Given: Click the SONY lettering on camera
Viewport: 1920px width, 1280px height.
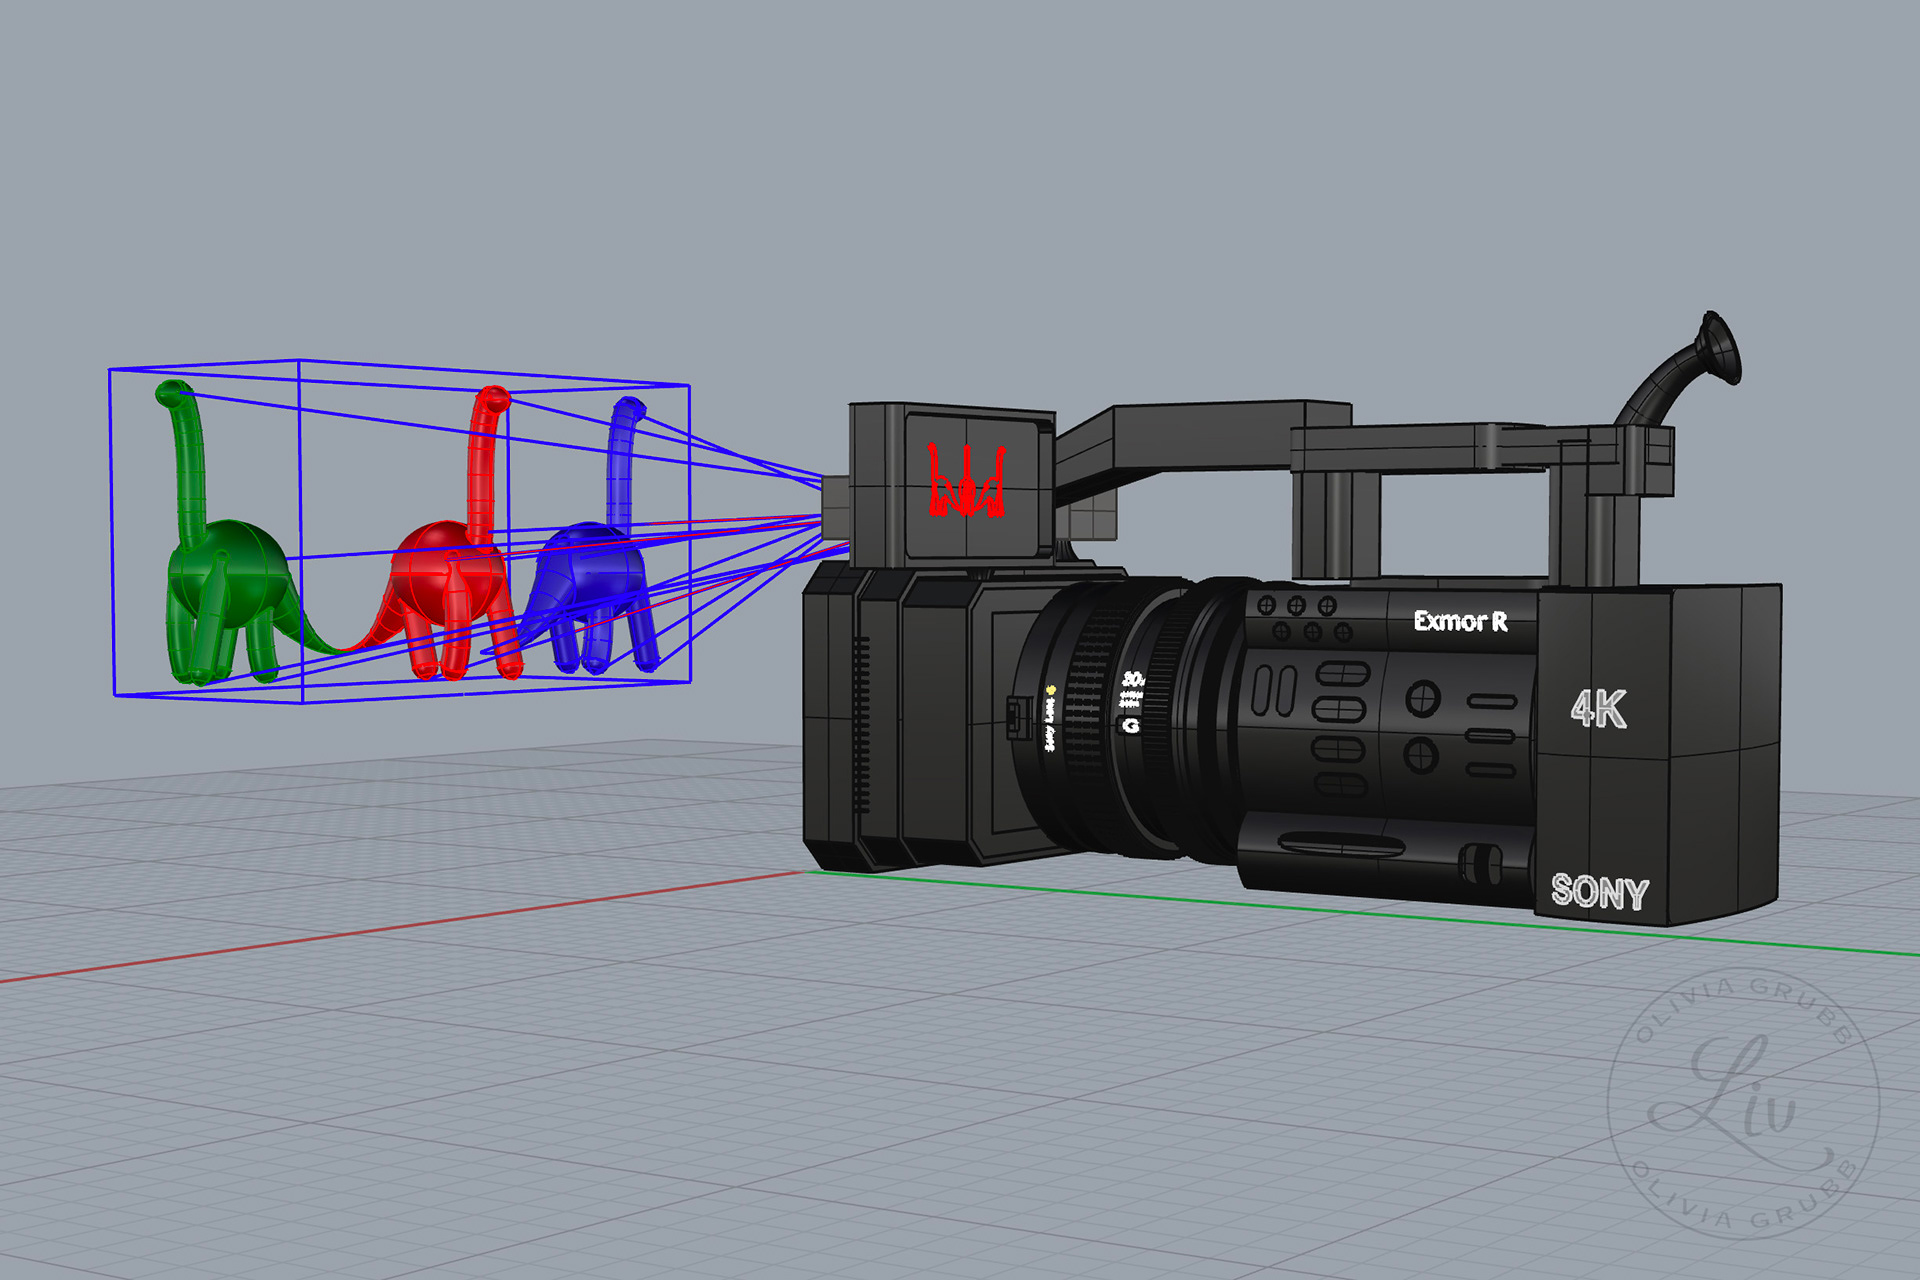Looking at the screenshot, I should pyautogui.click(x=1599, y=891).
